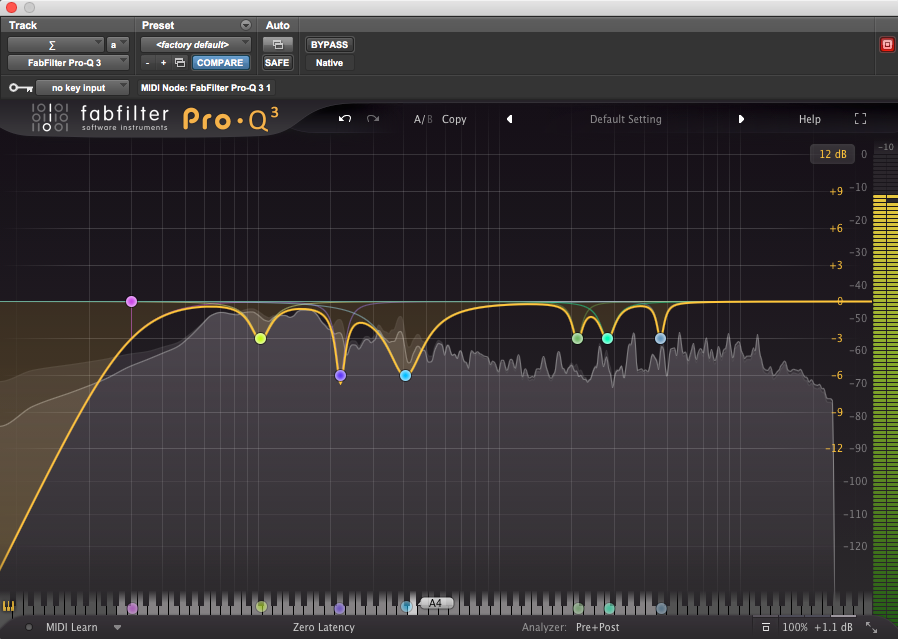Open the Zero Latency processing mode menu

coord(324,628)
